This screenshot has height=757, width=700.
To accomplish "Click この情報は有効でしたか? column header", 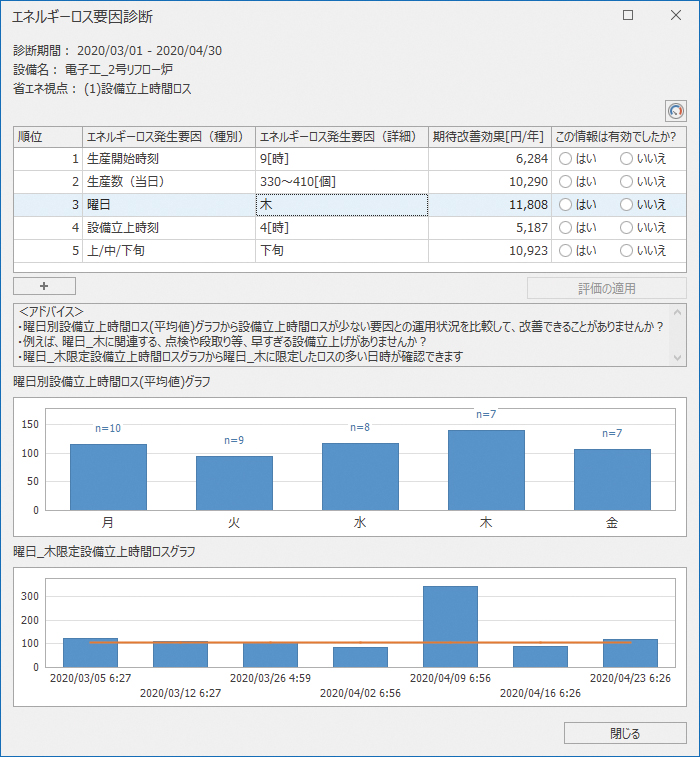I will [x=619, y=137].
